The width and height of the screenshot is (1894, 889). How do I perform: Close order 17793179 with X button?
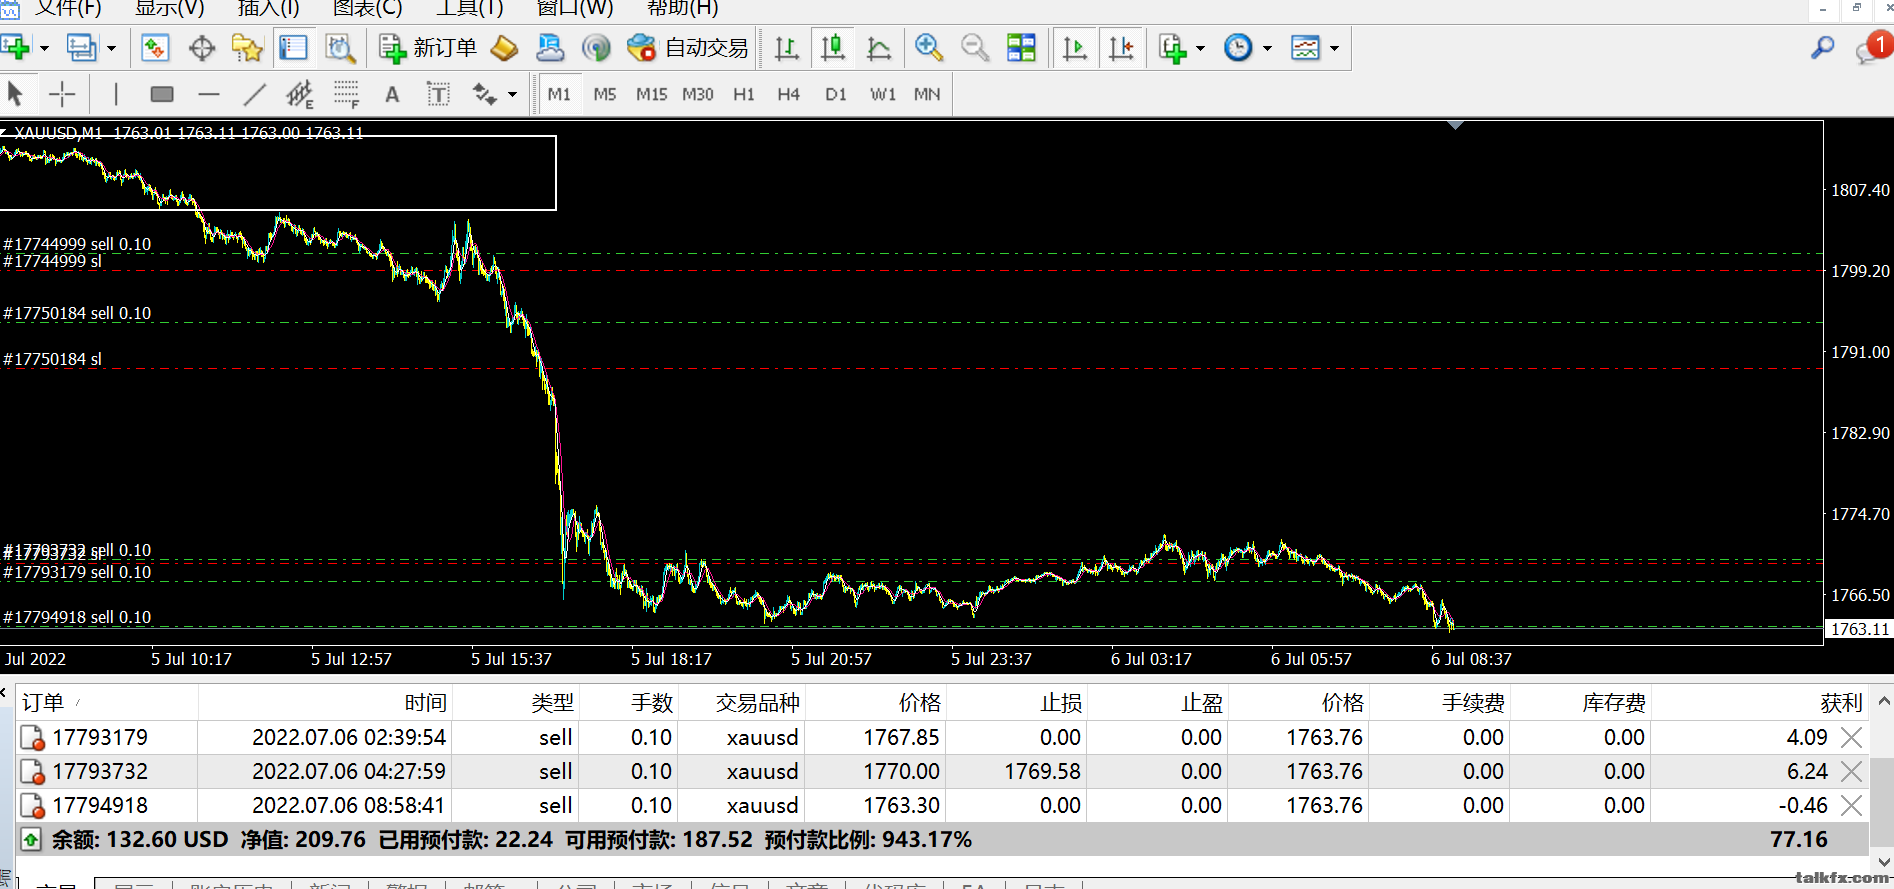[1852, 738]
